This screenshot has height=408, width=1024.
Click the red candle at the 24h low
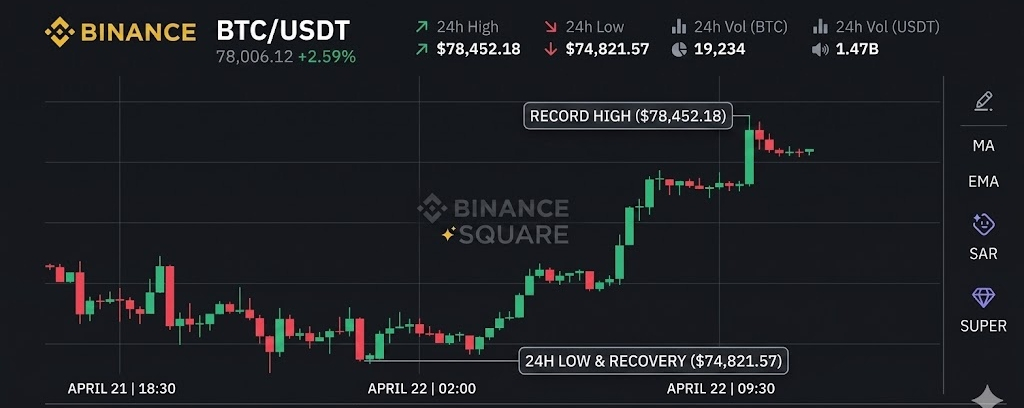(x=359, y=339)
